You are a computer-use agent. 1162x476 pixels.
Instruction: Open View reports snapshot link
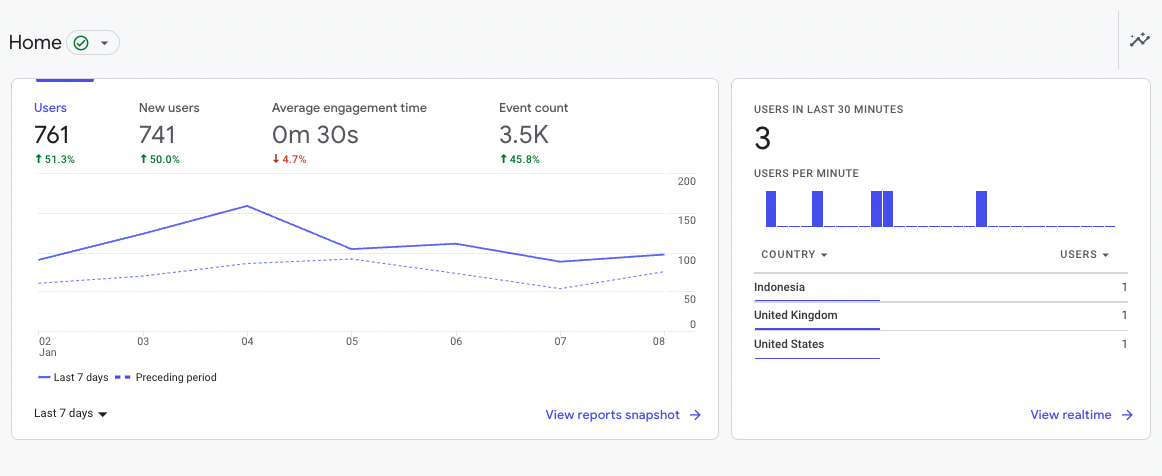[612, 415]
